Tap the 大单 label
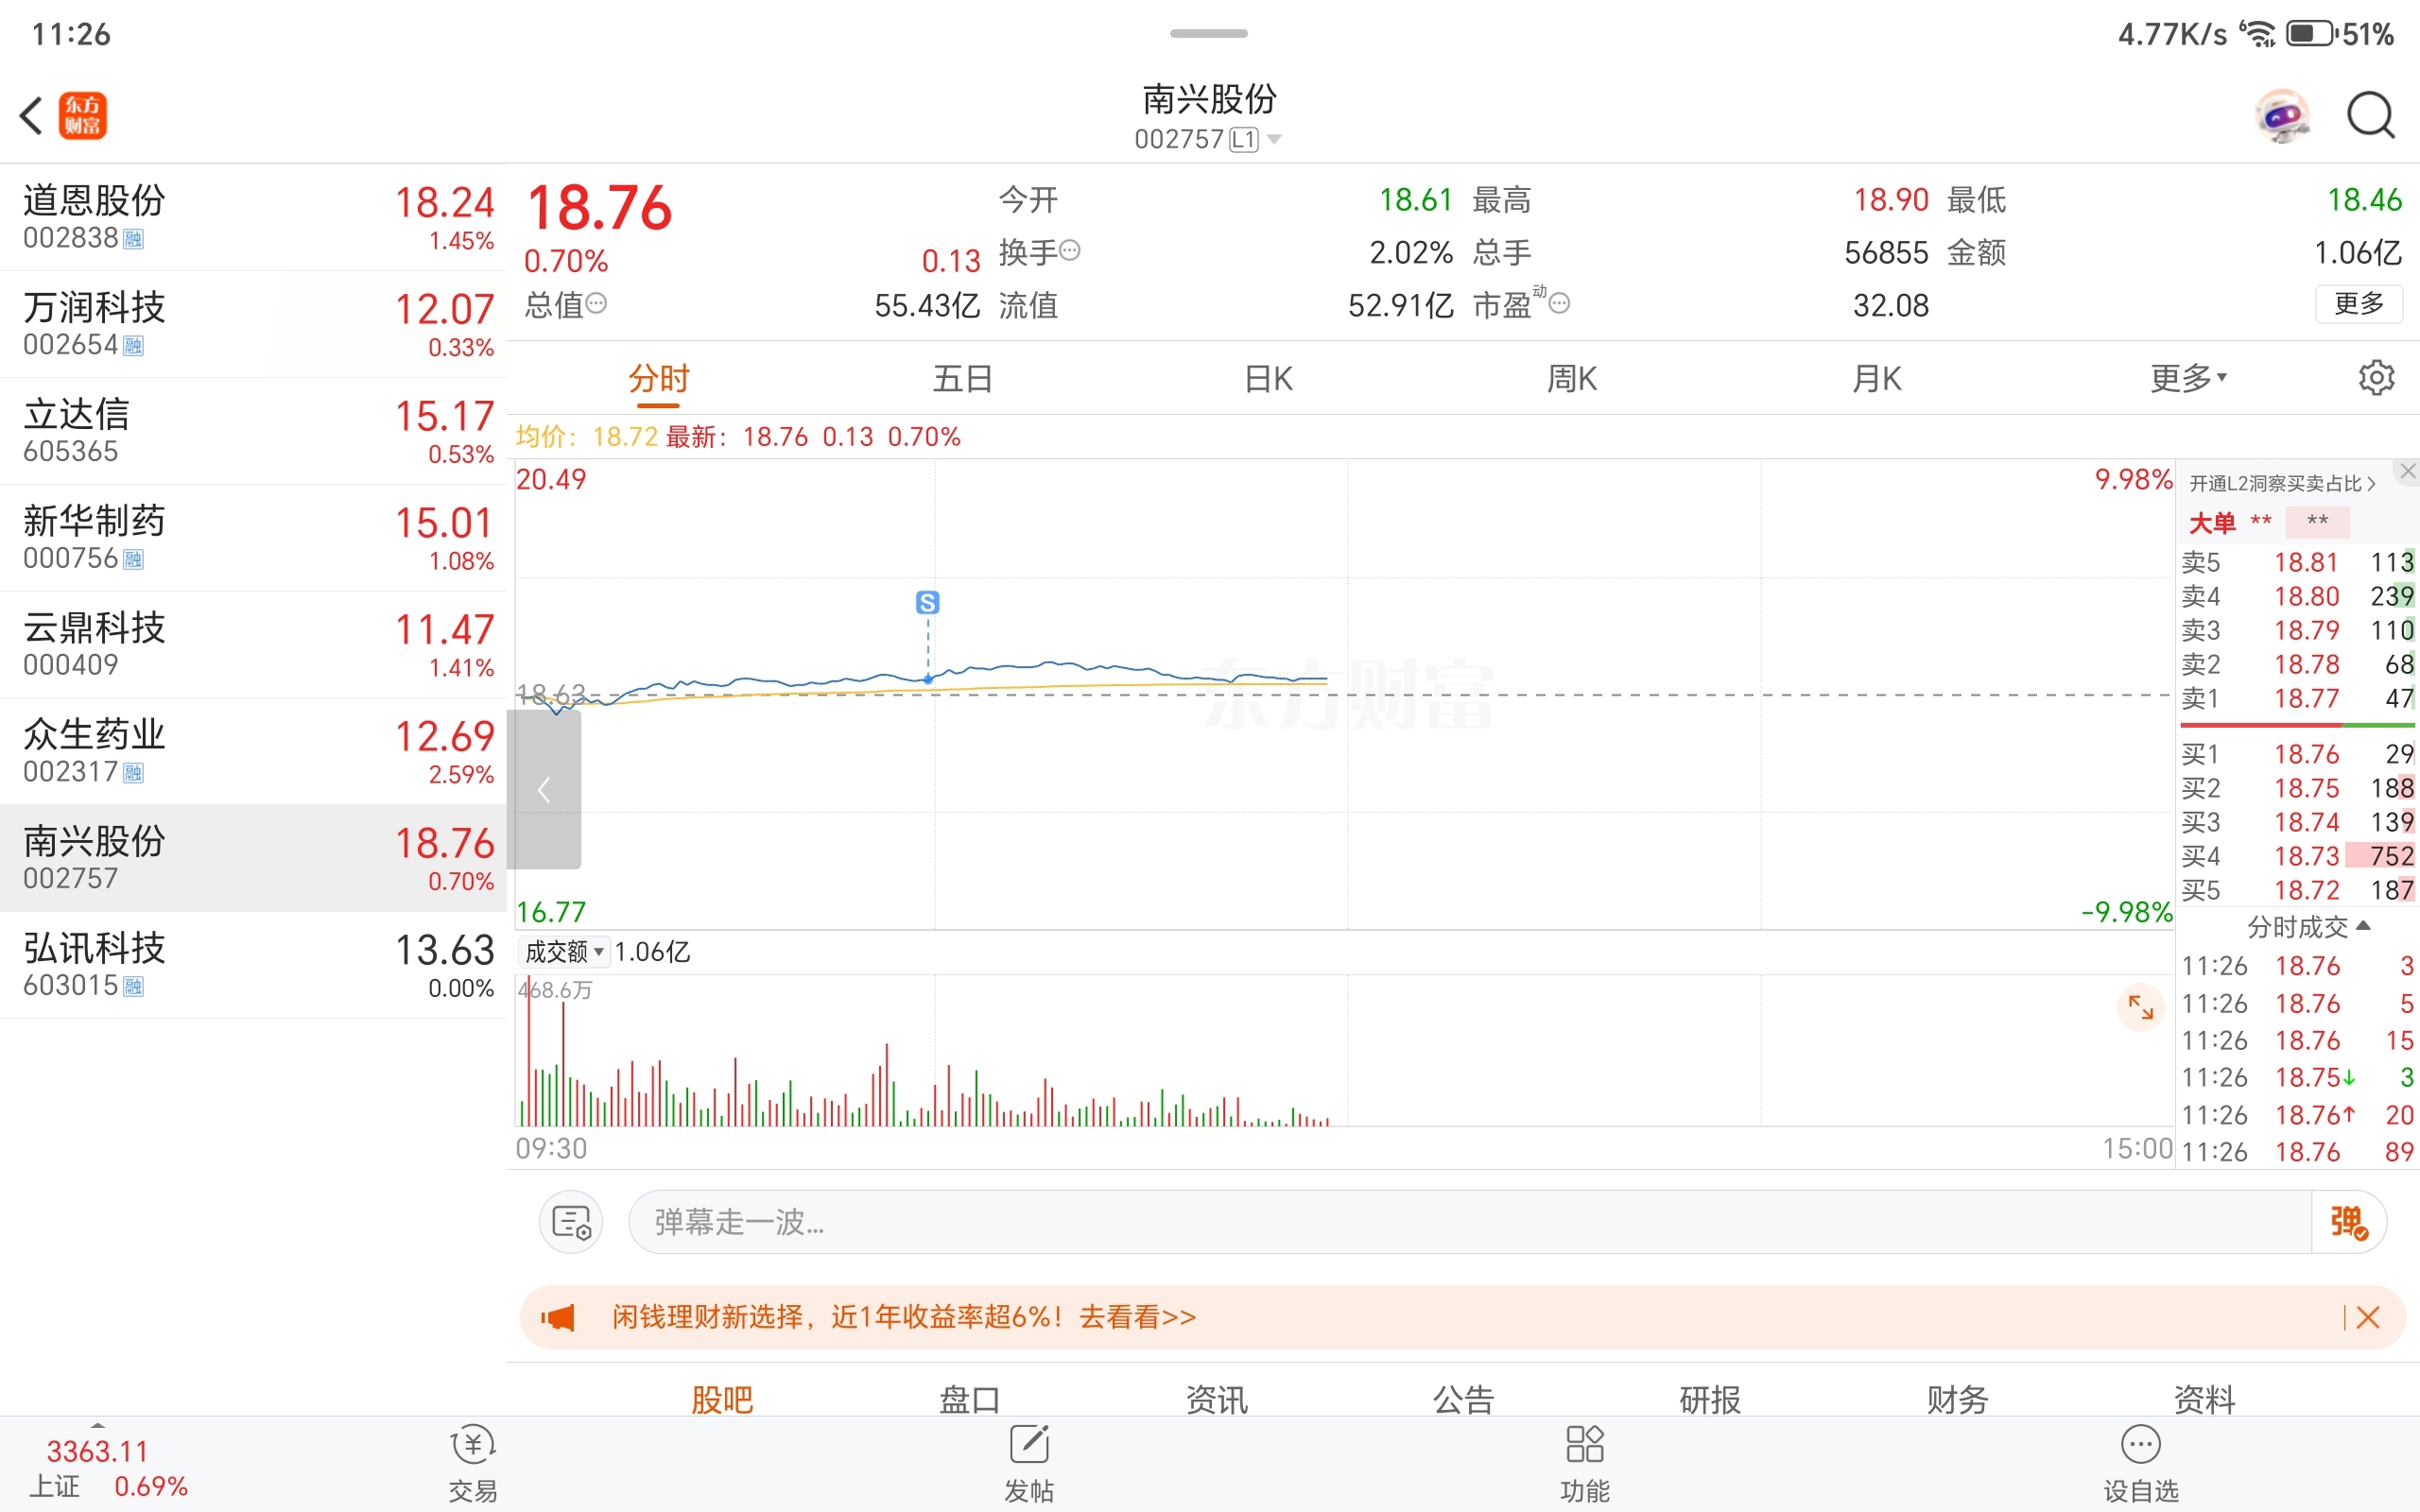 2212,522
